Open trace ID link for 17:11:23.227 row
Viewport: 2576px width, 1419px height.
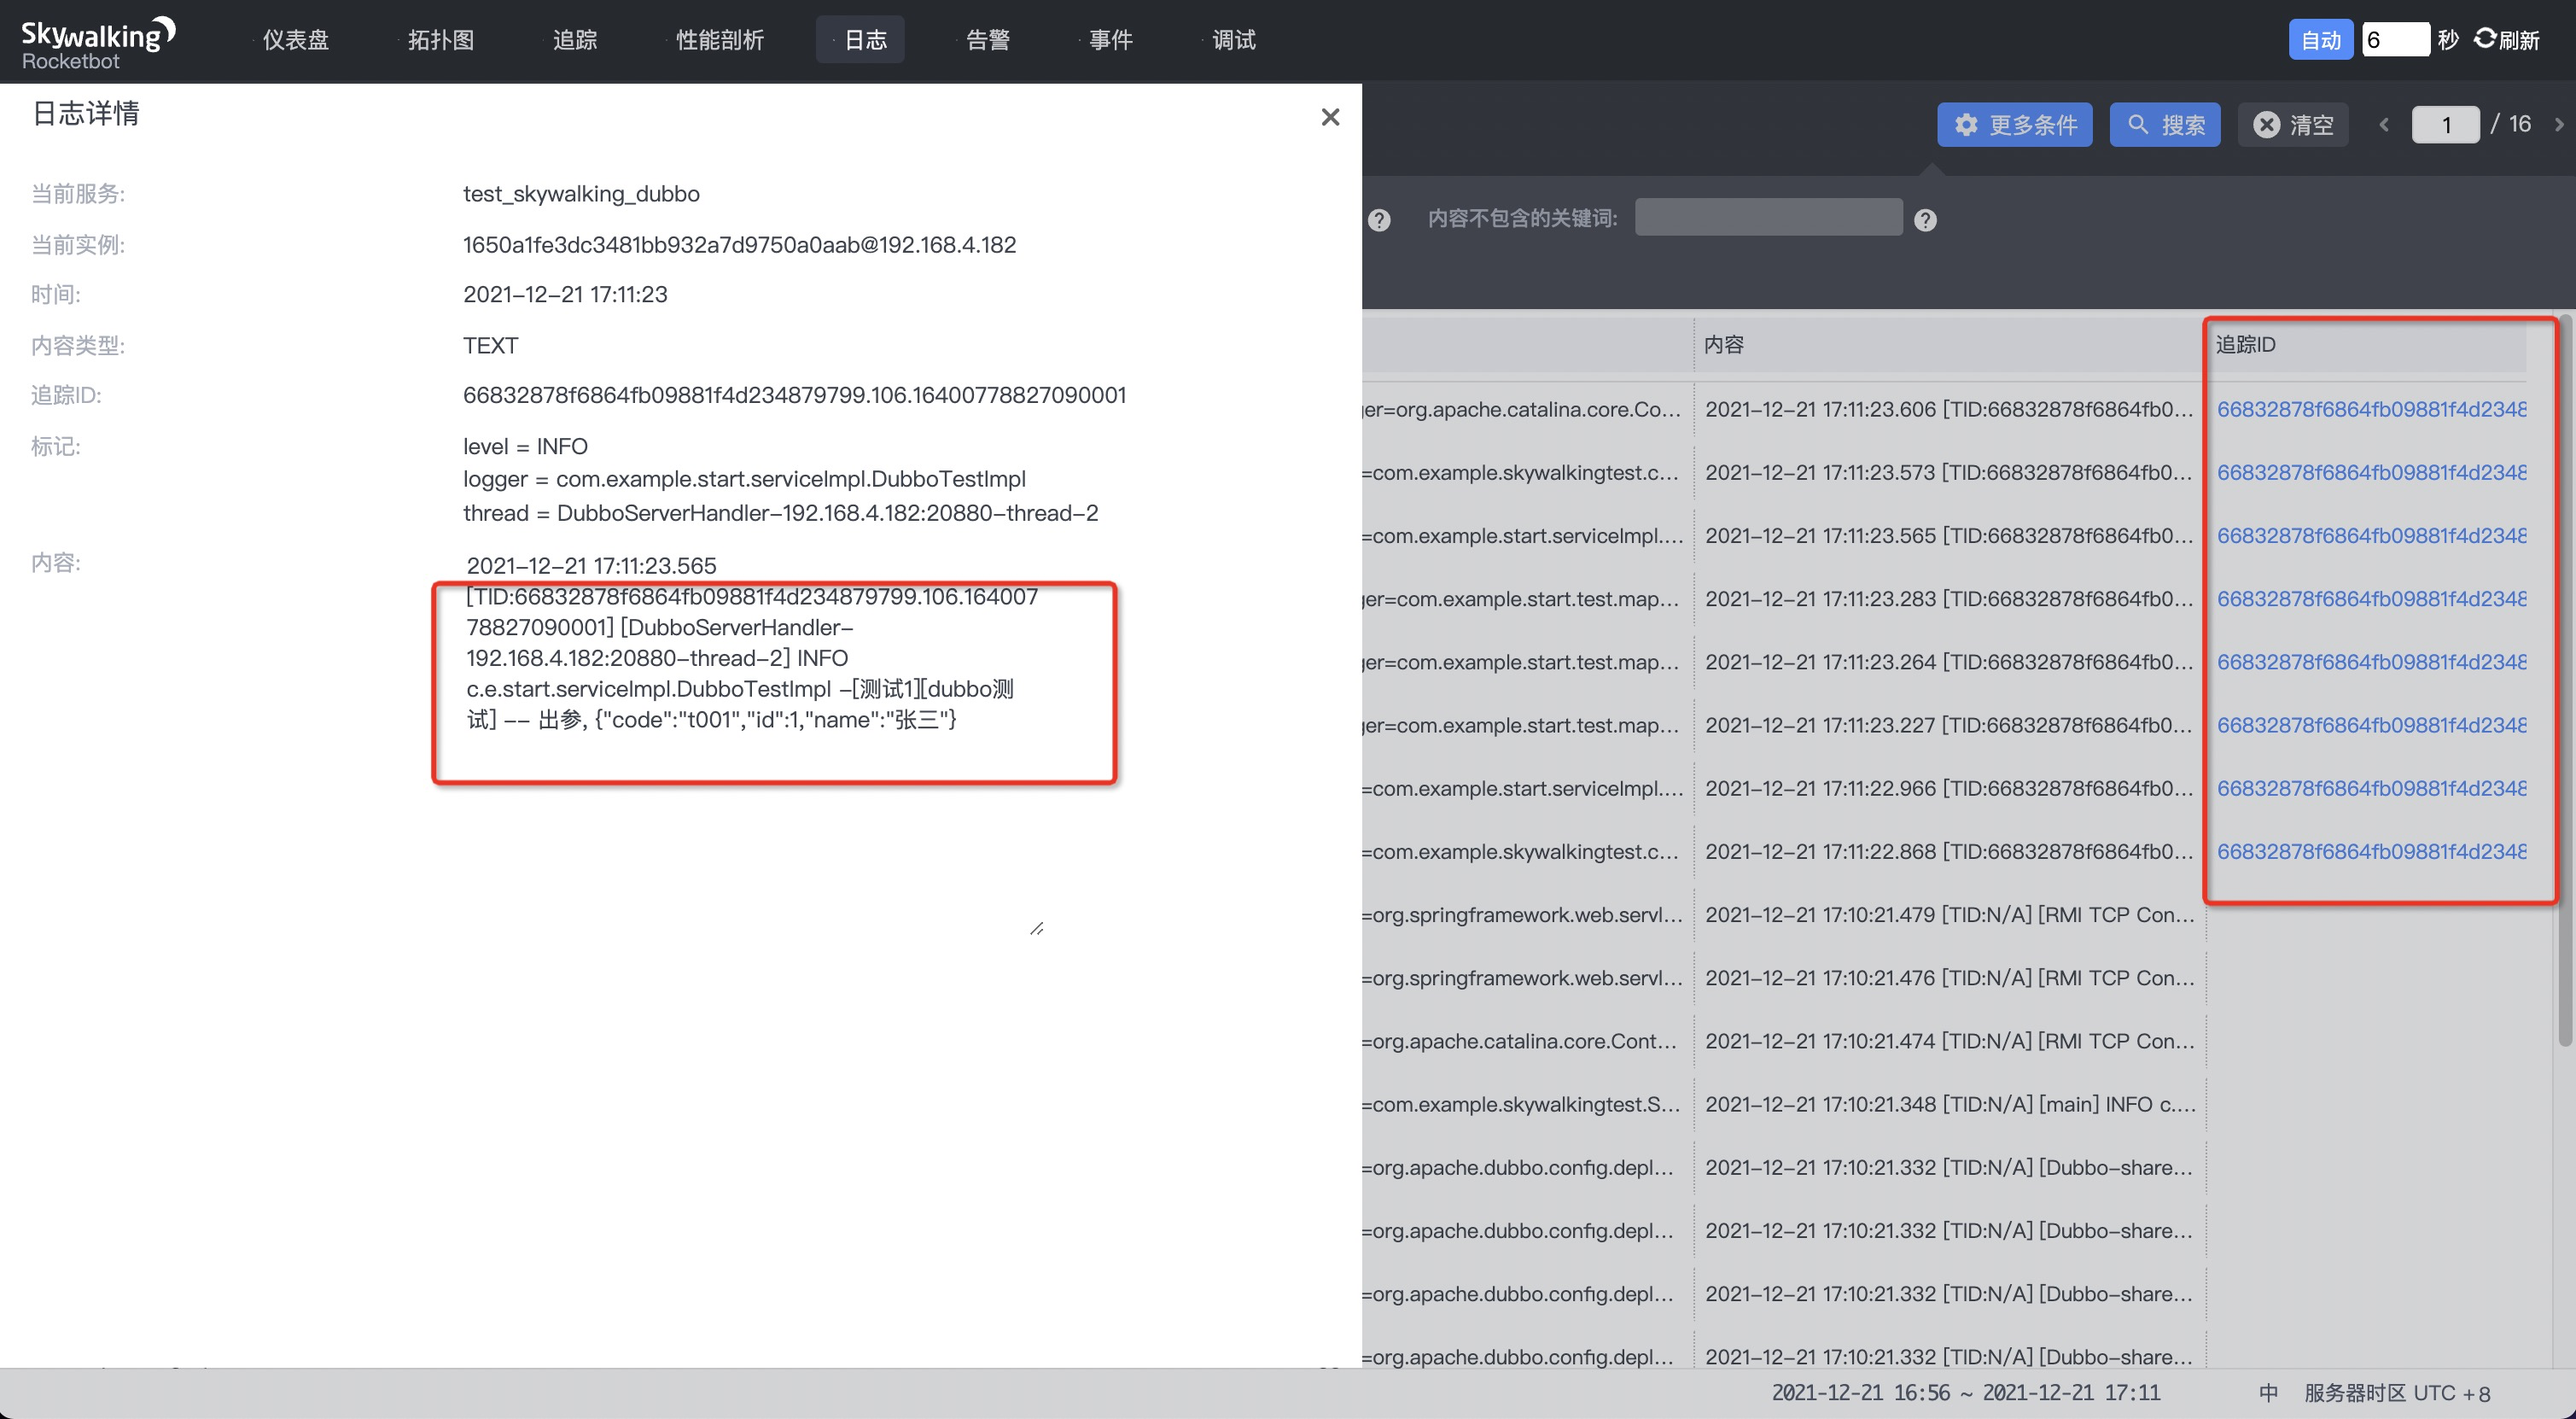click(2371, 725)
